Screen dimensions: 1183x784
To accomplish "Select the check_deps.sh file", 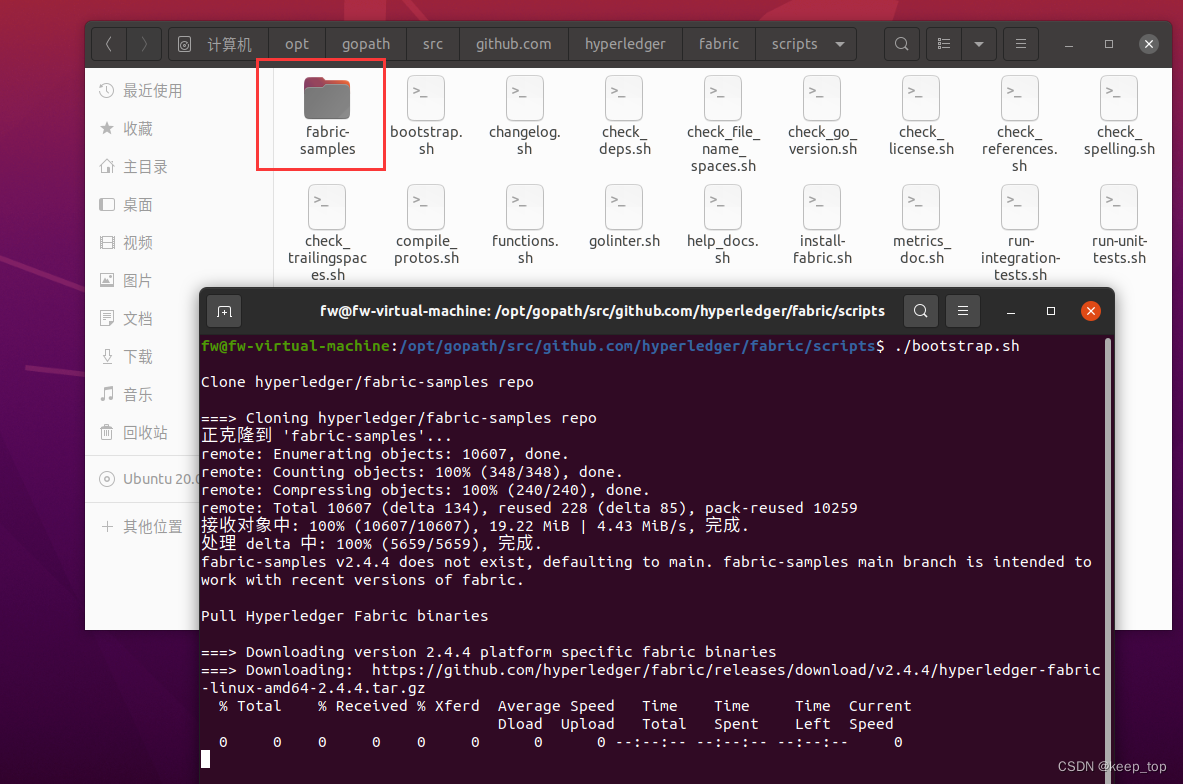I will point(624,115).
